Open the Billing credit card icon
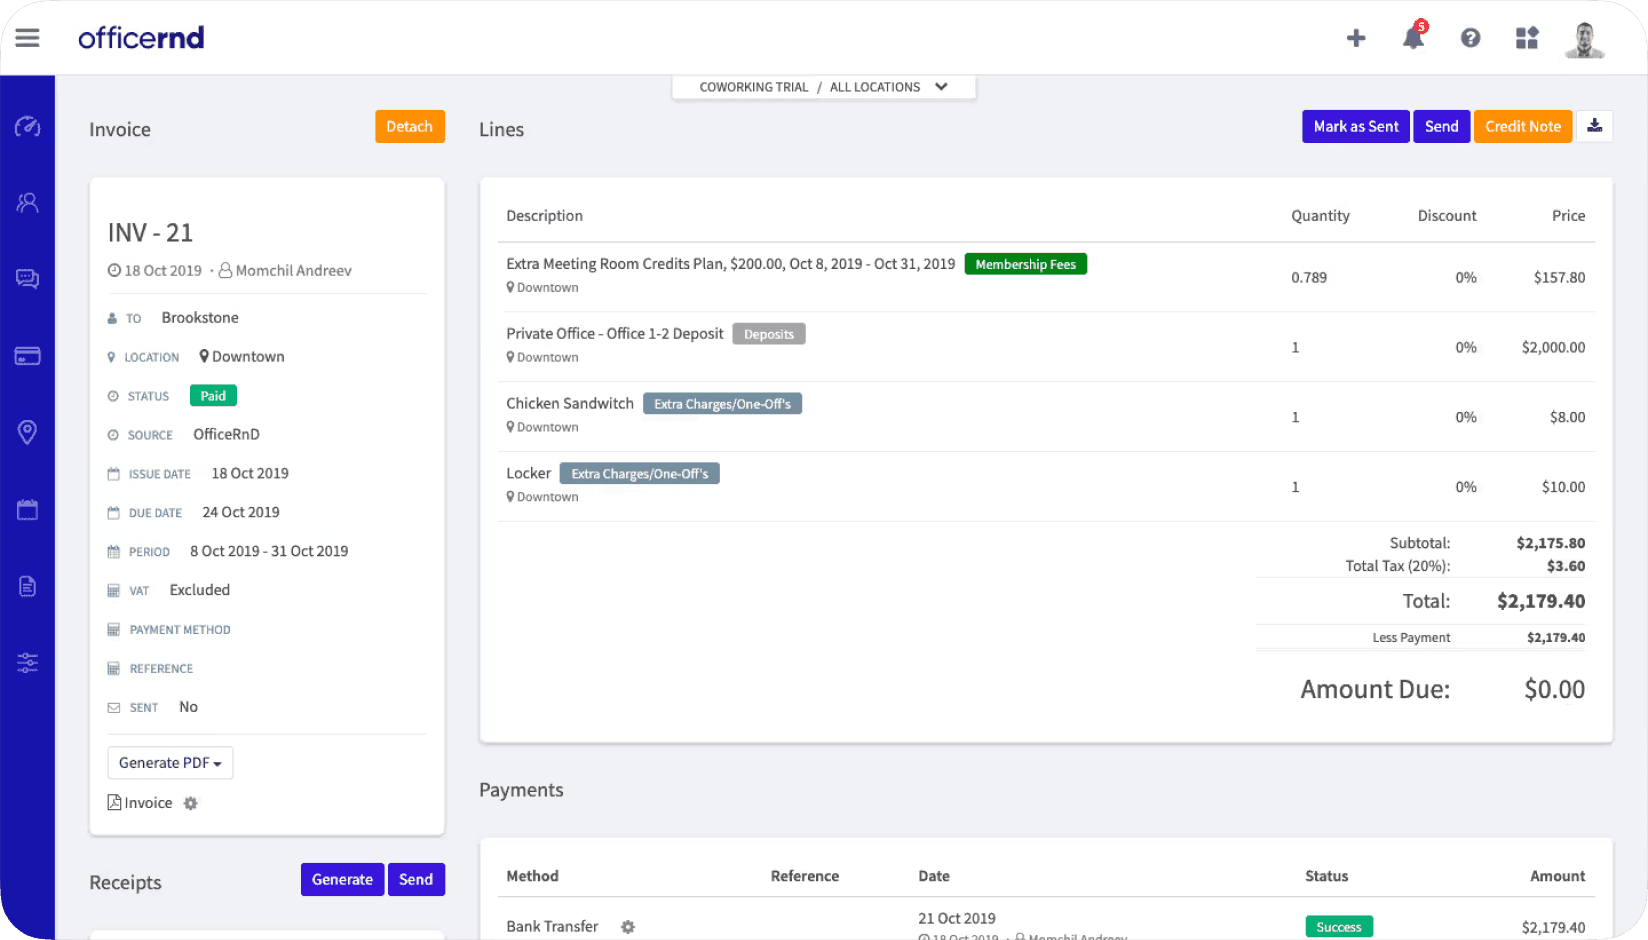 click(27, 355)
